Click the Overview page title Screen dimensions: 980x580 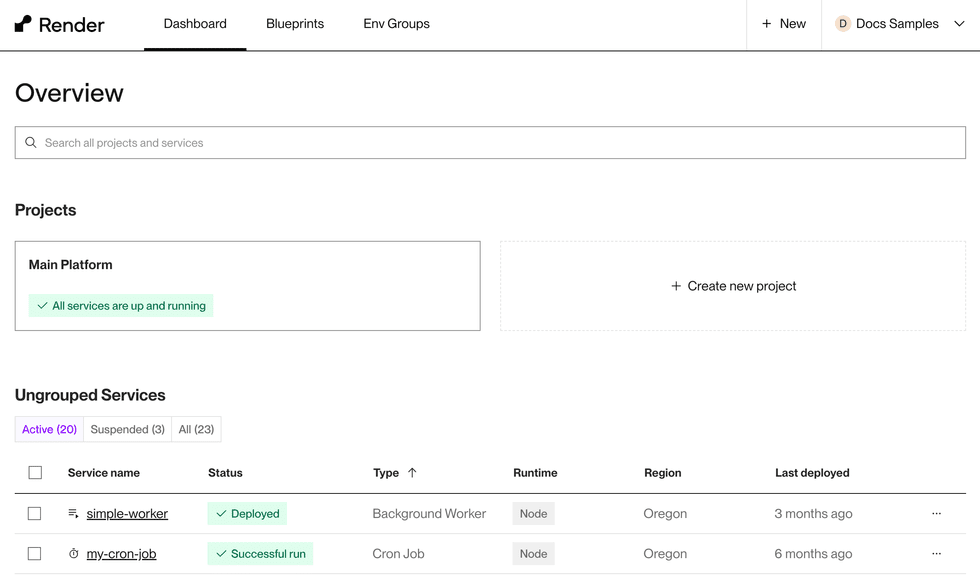(69, 93)
